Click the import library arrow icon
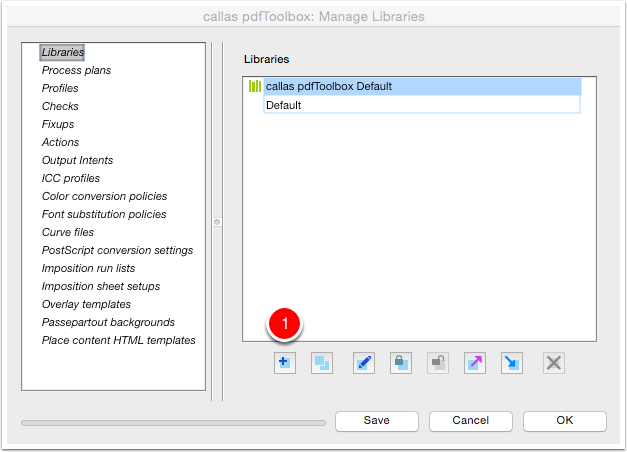The image size is (627, 452). tap(512, 363)
